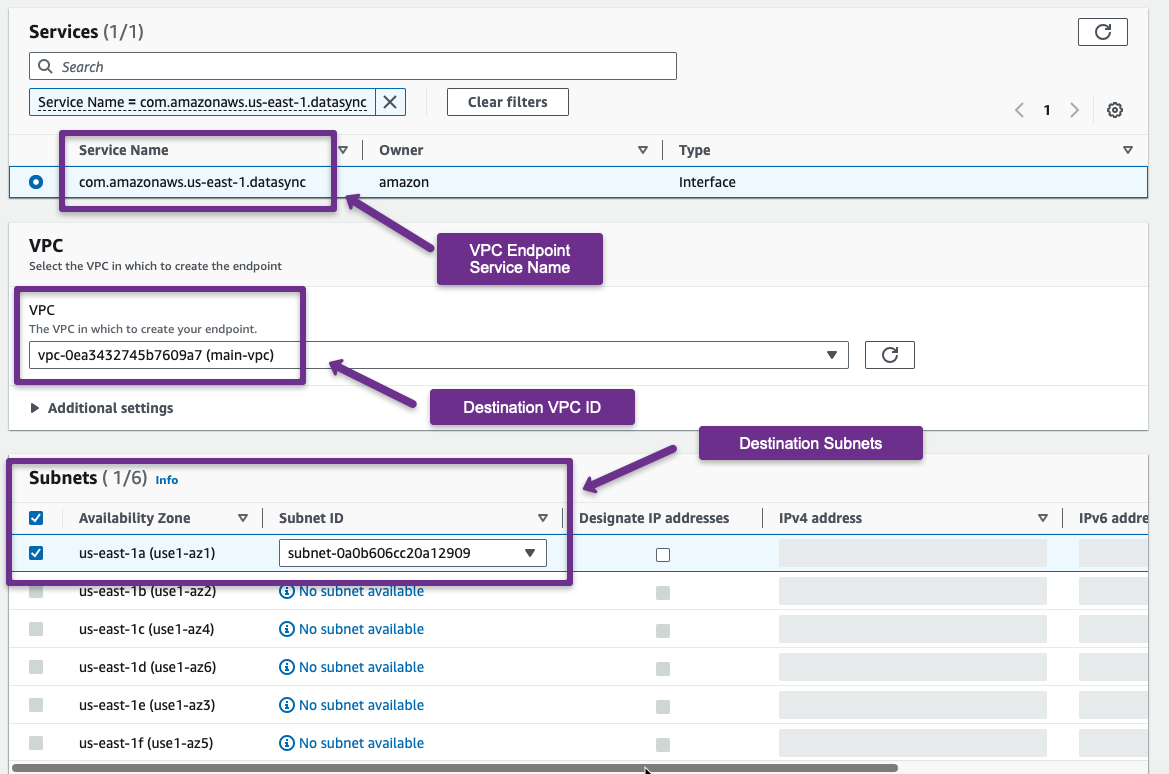1169x774 pixels.
Task: Sort subnets by Availability Zone arrow
Action: pyautogui.click(x=243, y=518)
